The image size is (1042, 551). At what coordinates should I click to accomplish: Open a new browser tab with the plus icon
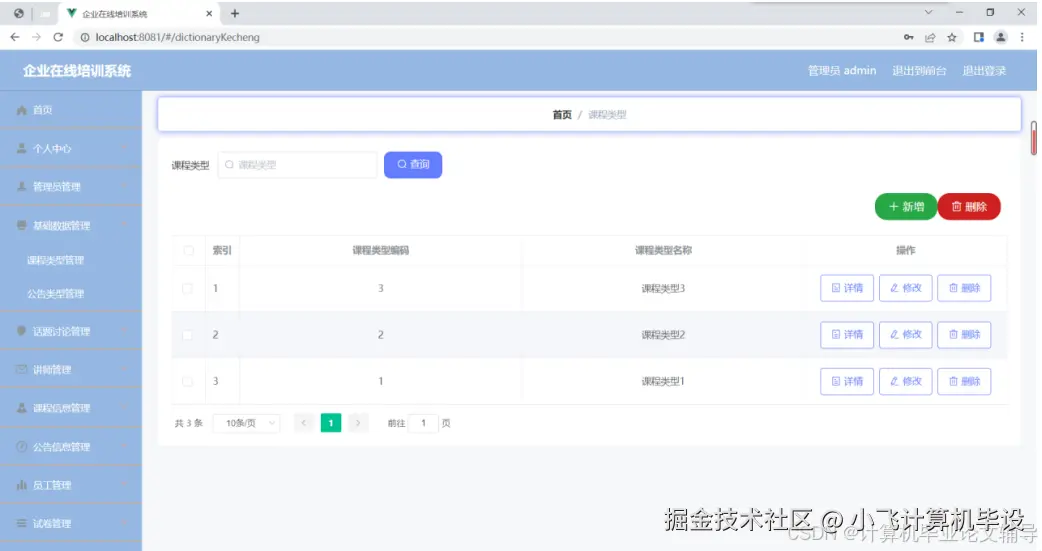coord(235,13)
